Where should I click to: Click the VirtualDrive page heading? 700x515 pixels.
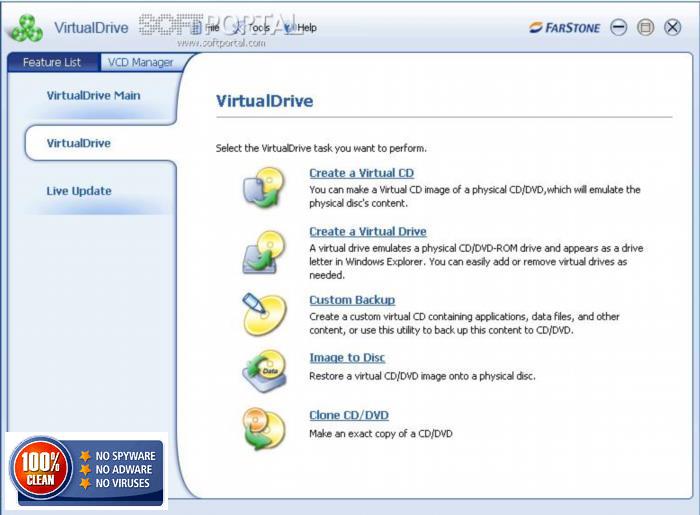265,101
